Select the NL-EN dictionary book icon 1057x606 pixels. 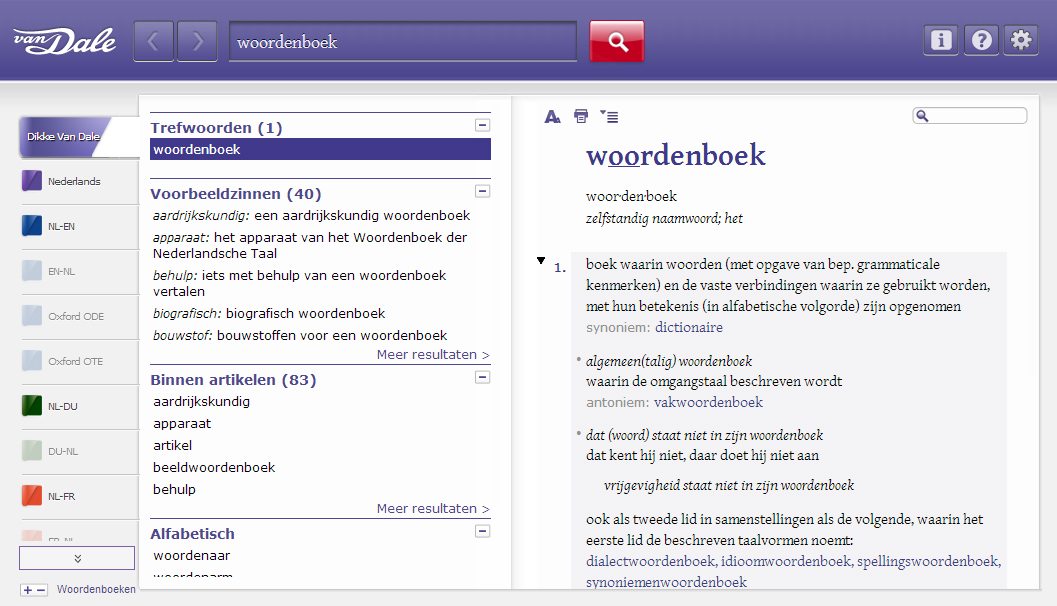pos(32,226)
